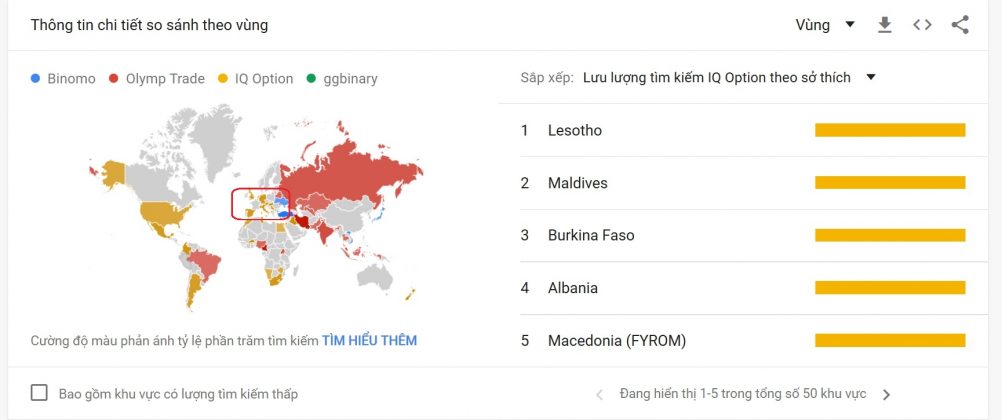This screenshot has height=420, width=1002.
Task: Select Burkina Faso region row
Action: tap(591, 235)
